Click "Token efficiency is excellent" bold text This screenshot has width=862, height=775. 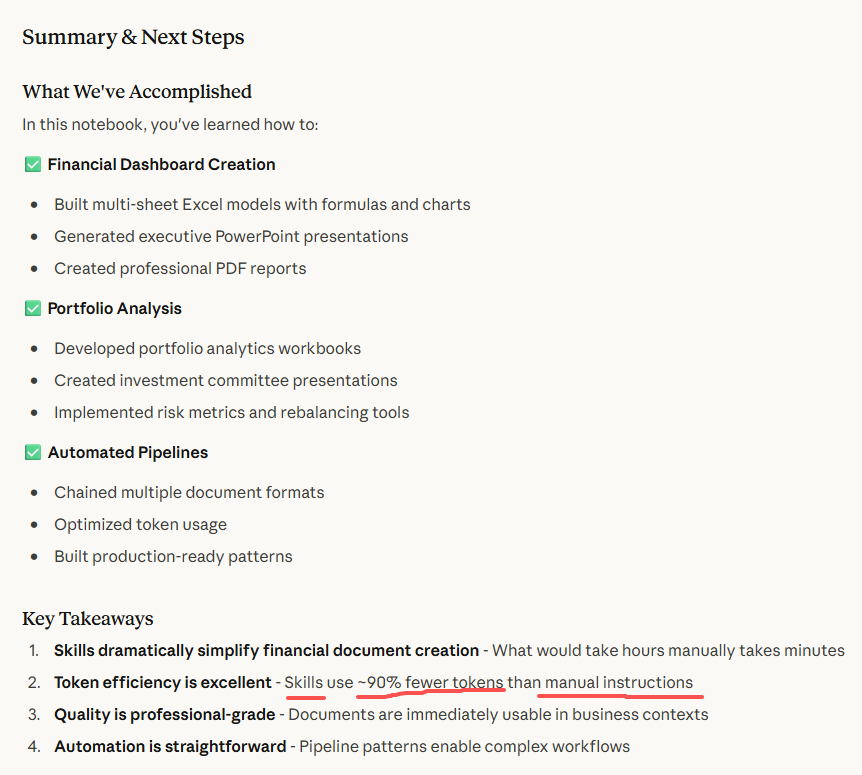coord(162,682)
